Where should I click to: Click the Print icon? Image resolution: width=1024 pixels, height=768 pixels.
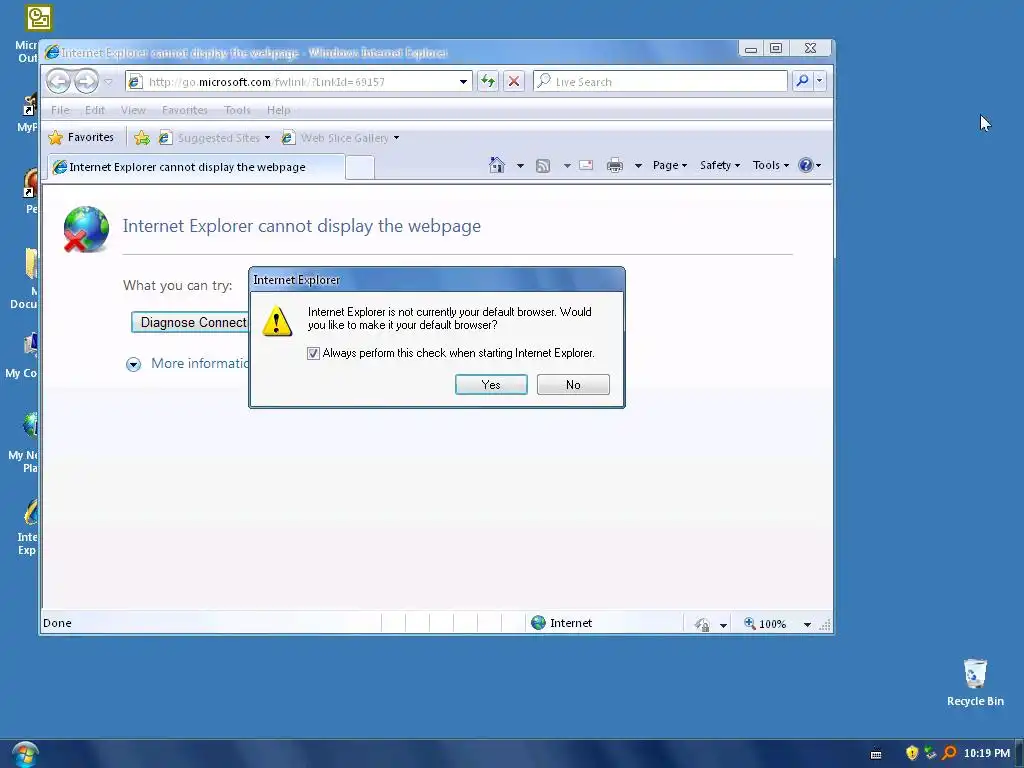tap(615, 165)
